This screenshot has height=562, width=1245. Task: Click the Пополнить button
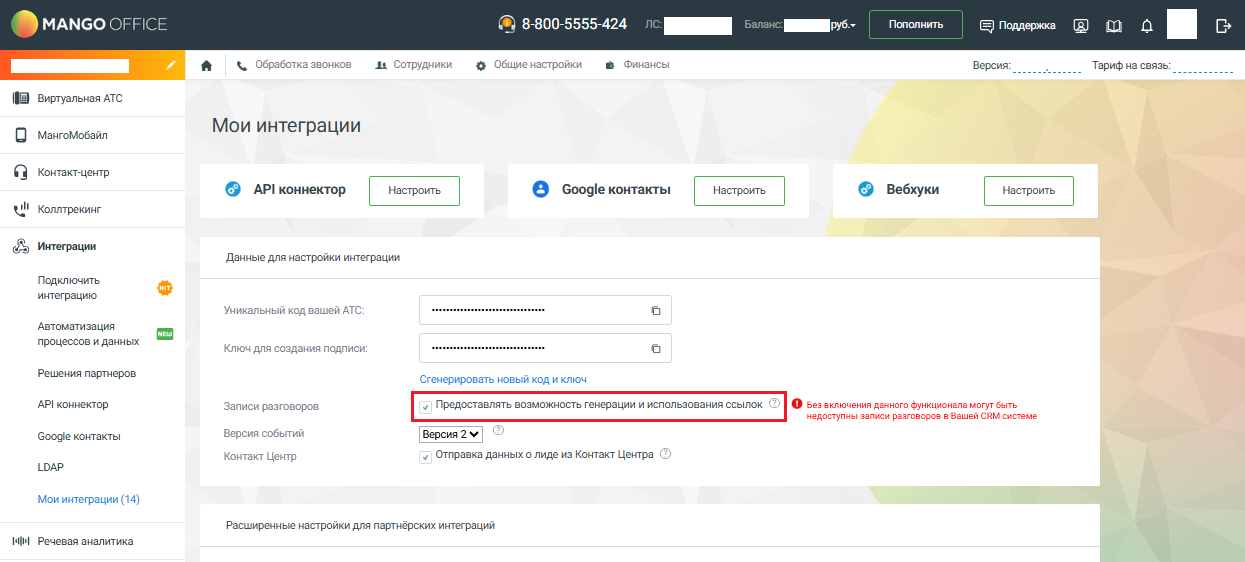[915, 25]
